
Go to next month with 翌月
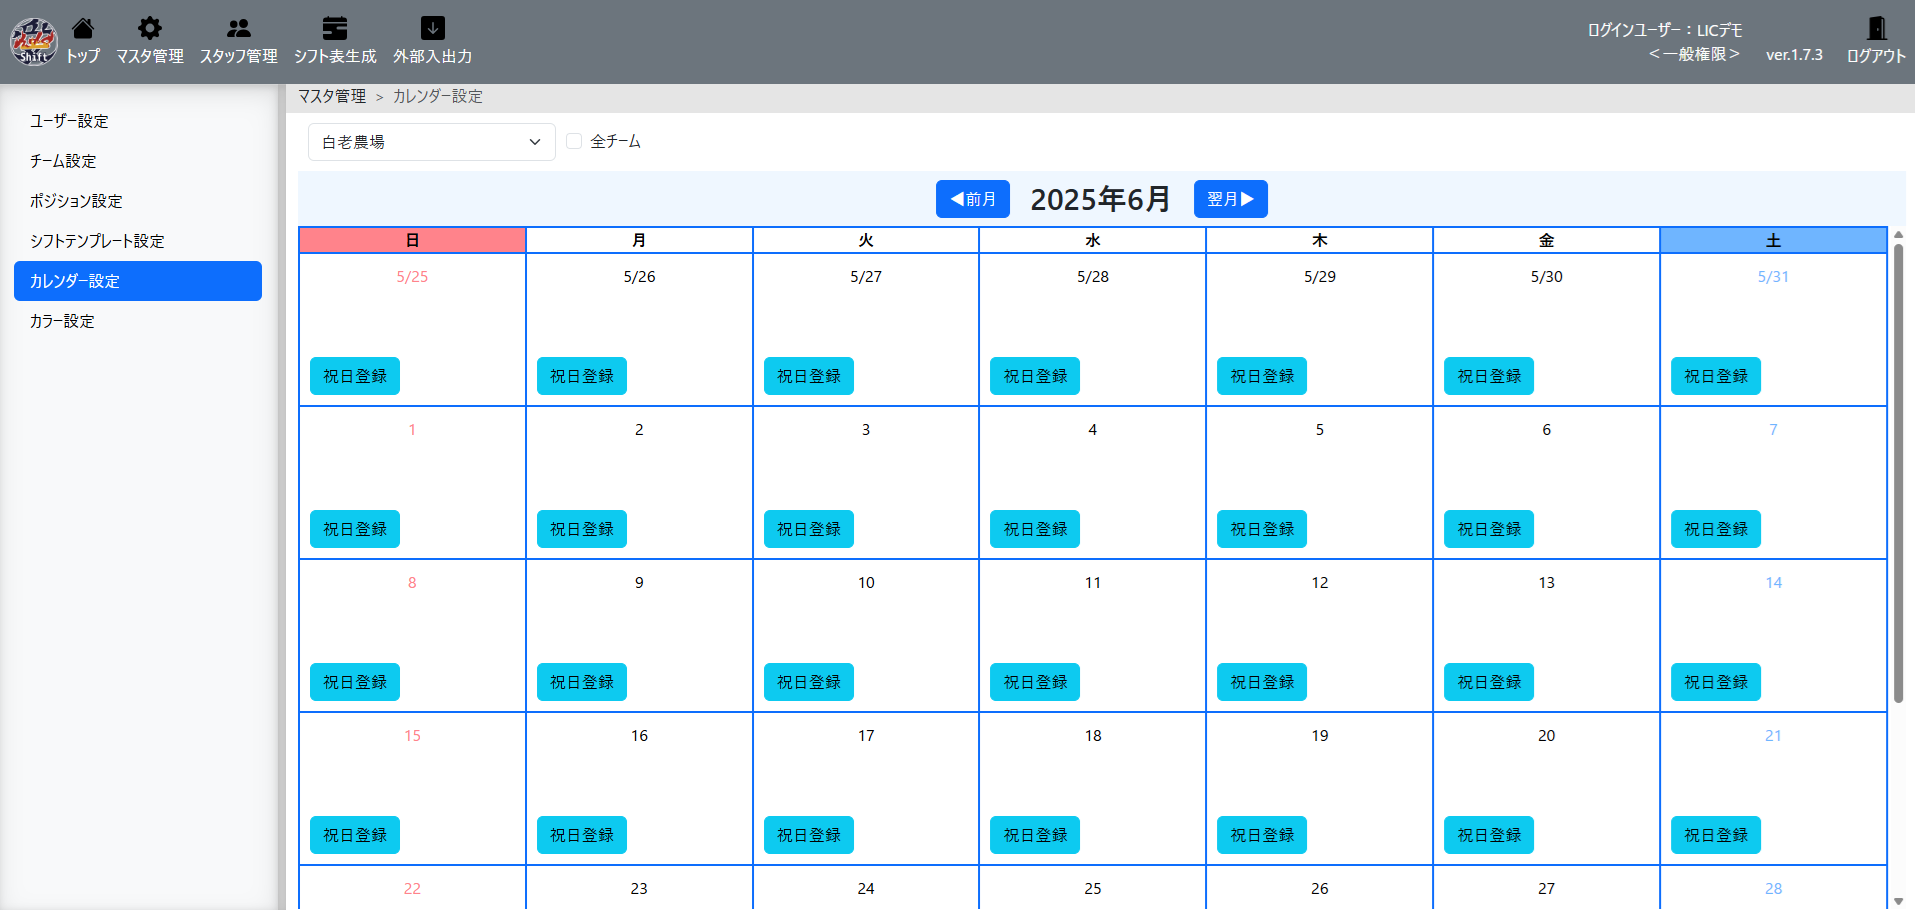(x=1231, y=199)
